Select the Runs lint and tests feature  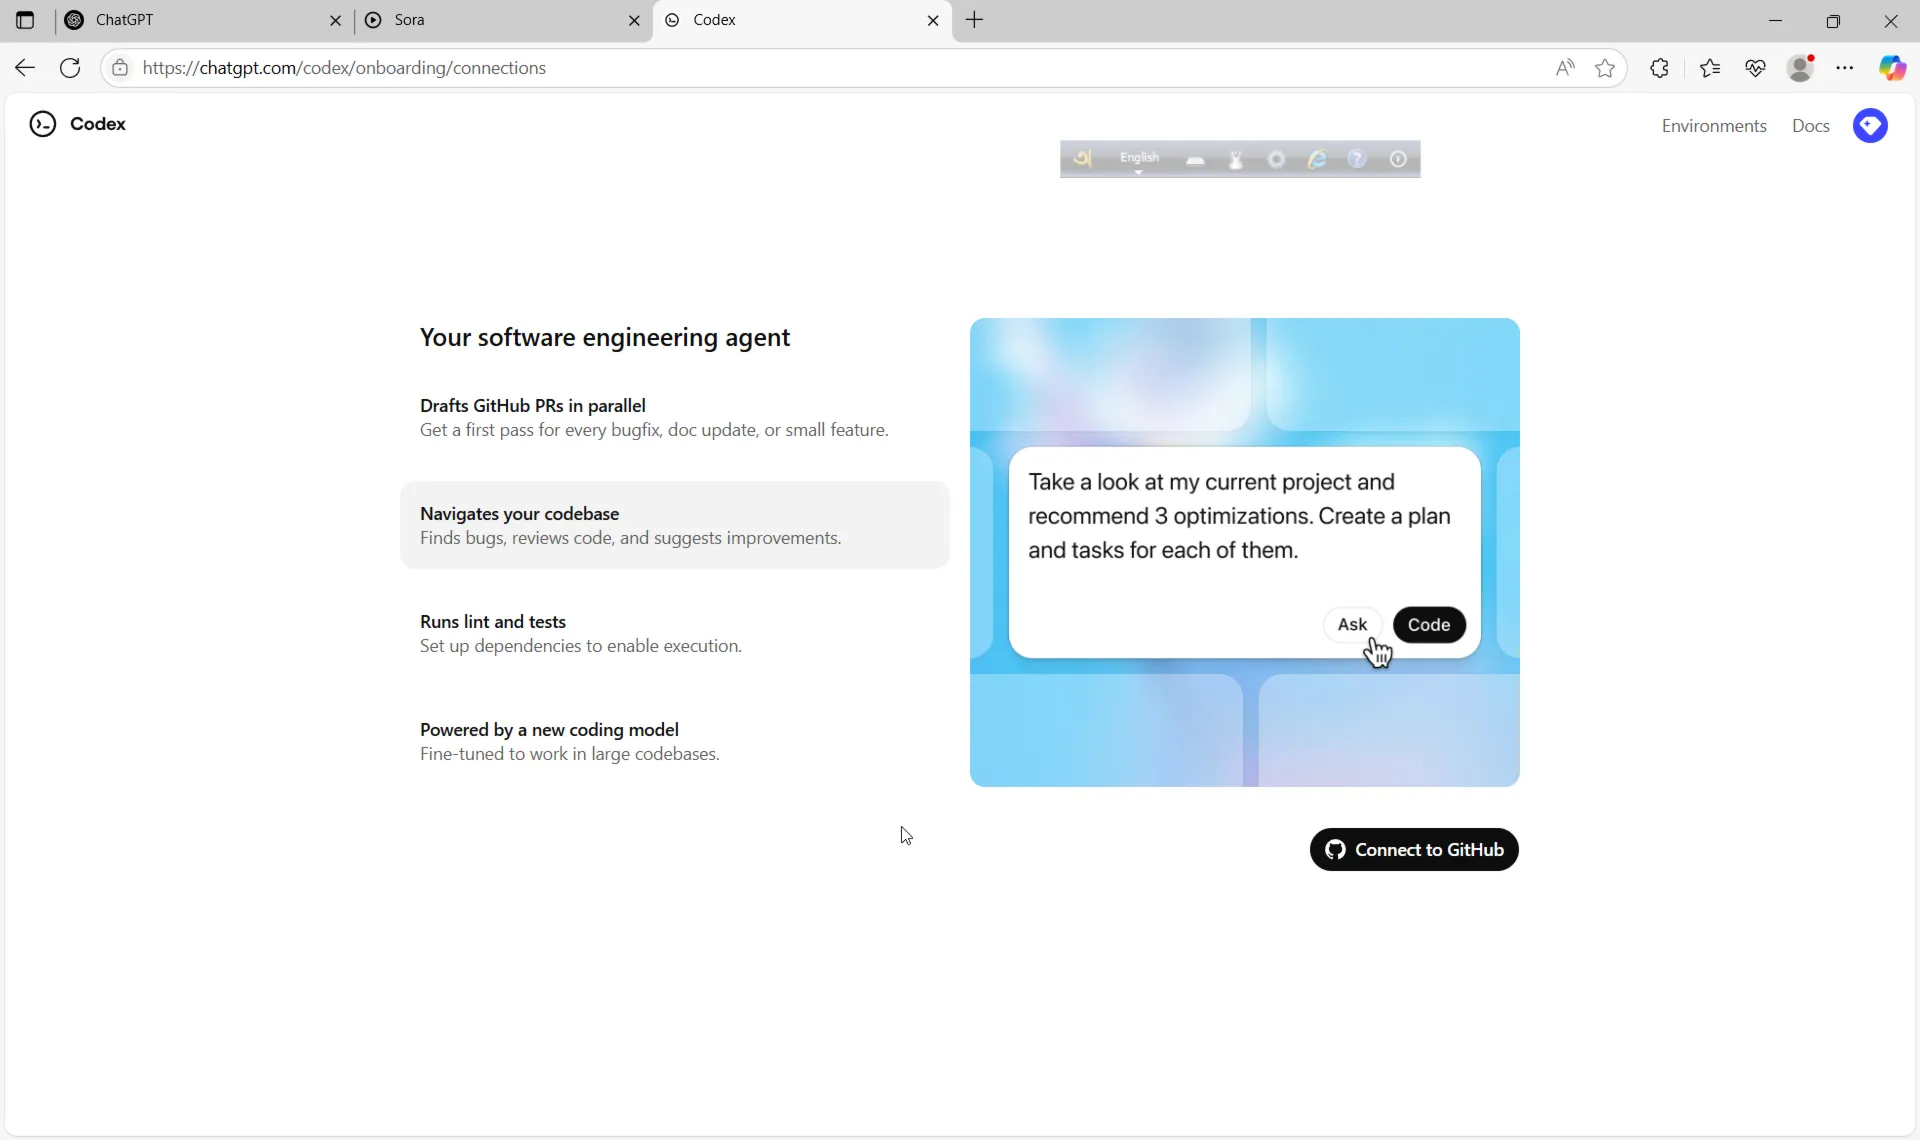pos(675,634)
